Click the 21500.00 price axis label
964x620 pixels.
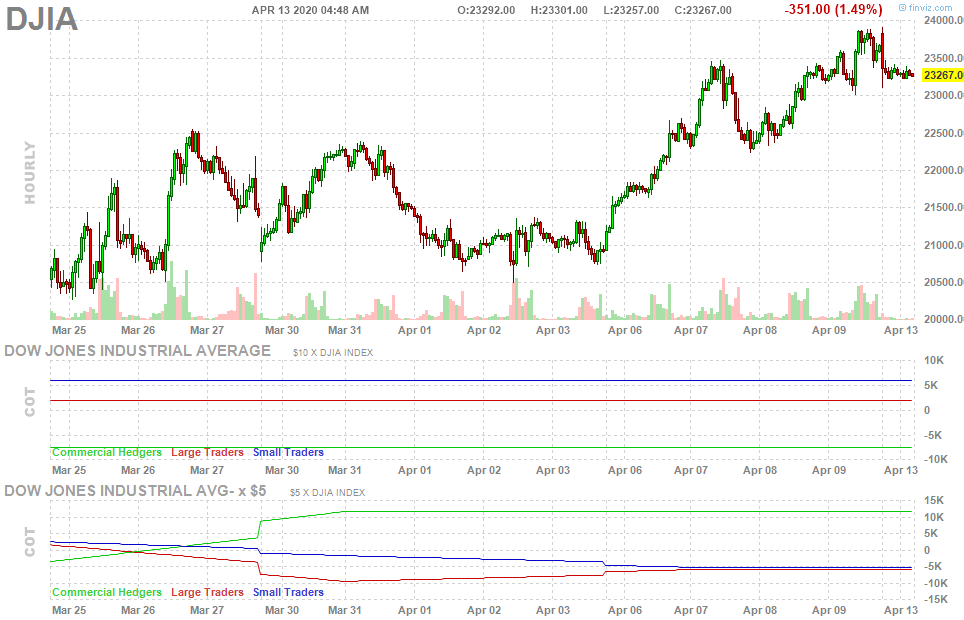pos(944,207)
